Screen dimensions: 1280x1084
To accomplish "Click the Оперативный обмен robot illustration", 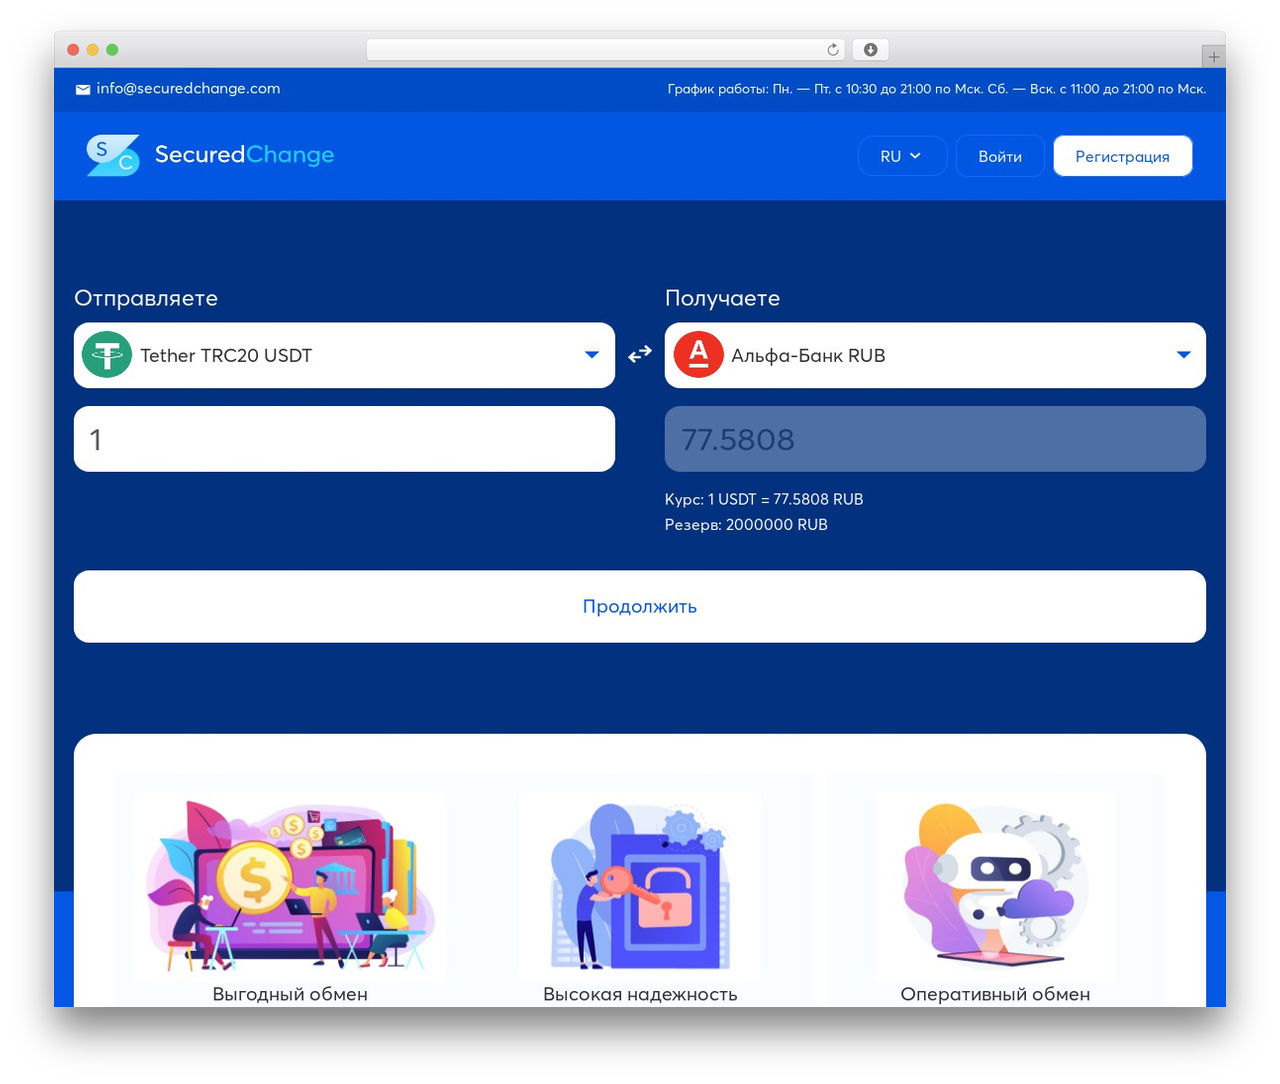I will pos(995,886).
